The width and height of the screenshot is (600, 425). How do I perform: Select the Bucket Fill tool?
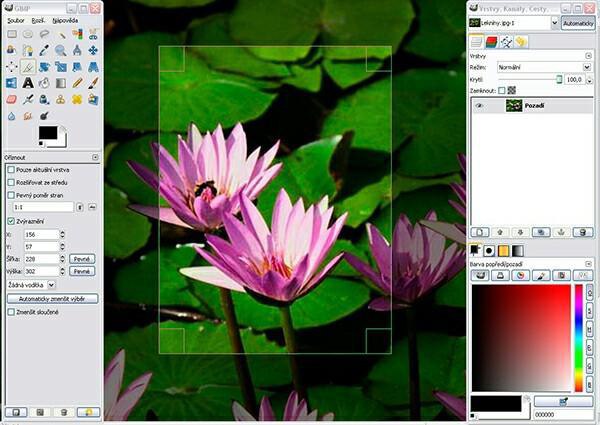click(44, 83)
